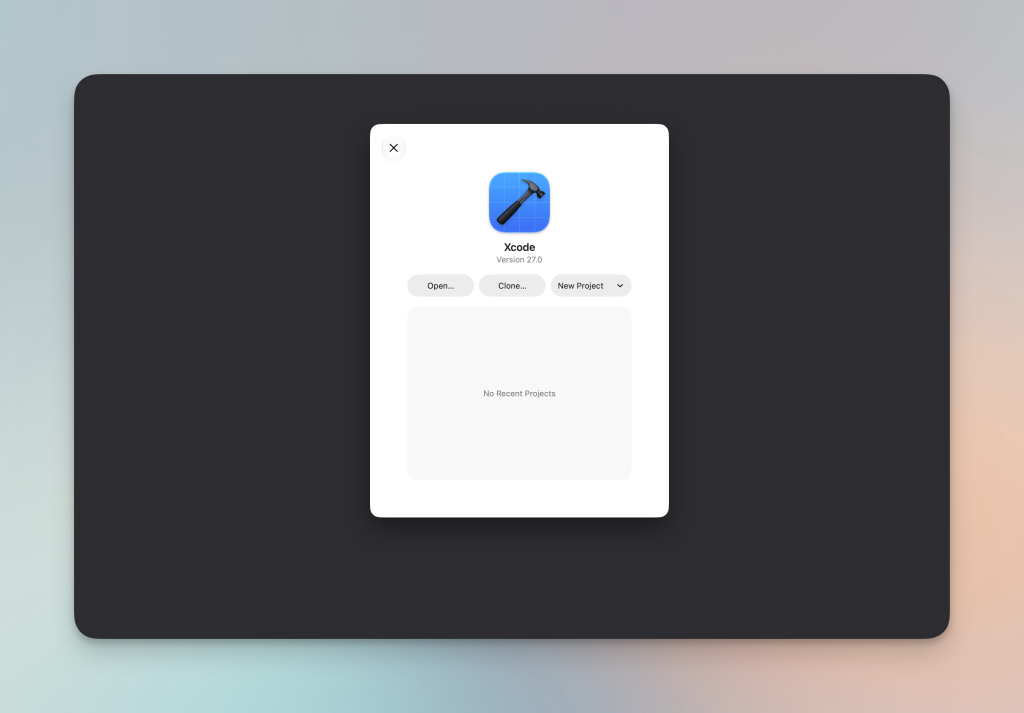Open an existing project with Open...

[x=441, y=286]
